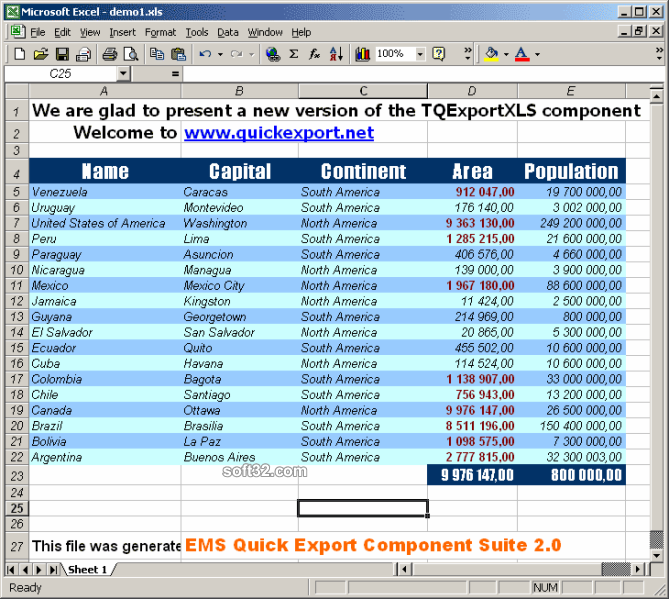
Task: Expand the far-right toolbar options chevron
Action: tap(660, 54)
